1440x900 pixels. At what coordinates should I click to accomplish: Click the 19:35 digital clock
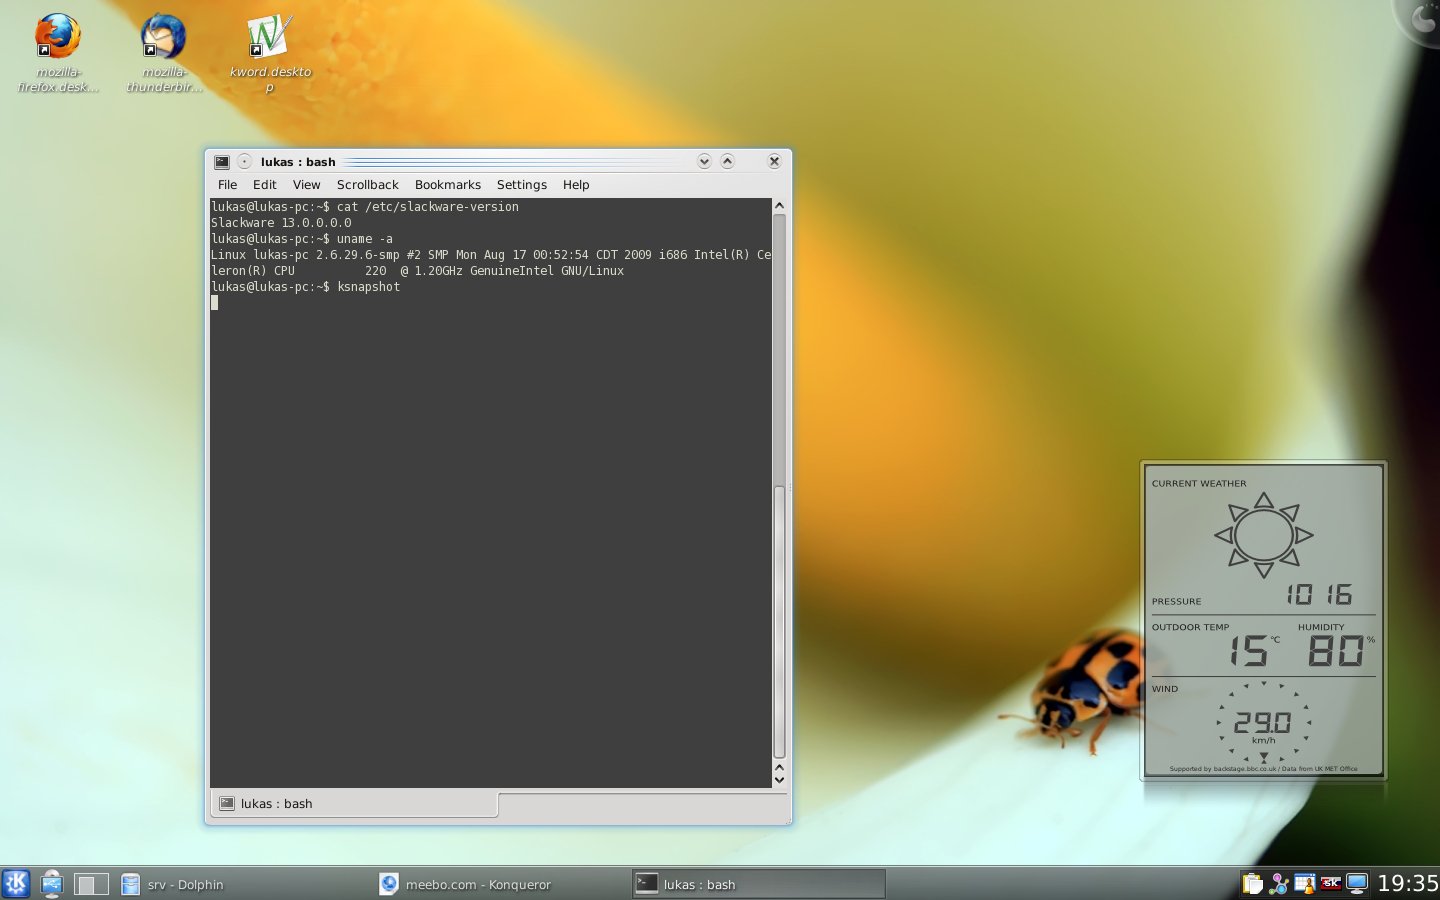click(x=1407, y=884)
